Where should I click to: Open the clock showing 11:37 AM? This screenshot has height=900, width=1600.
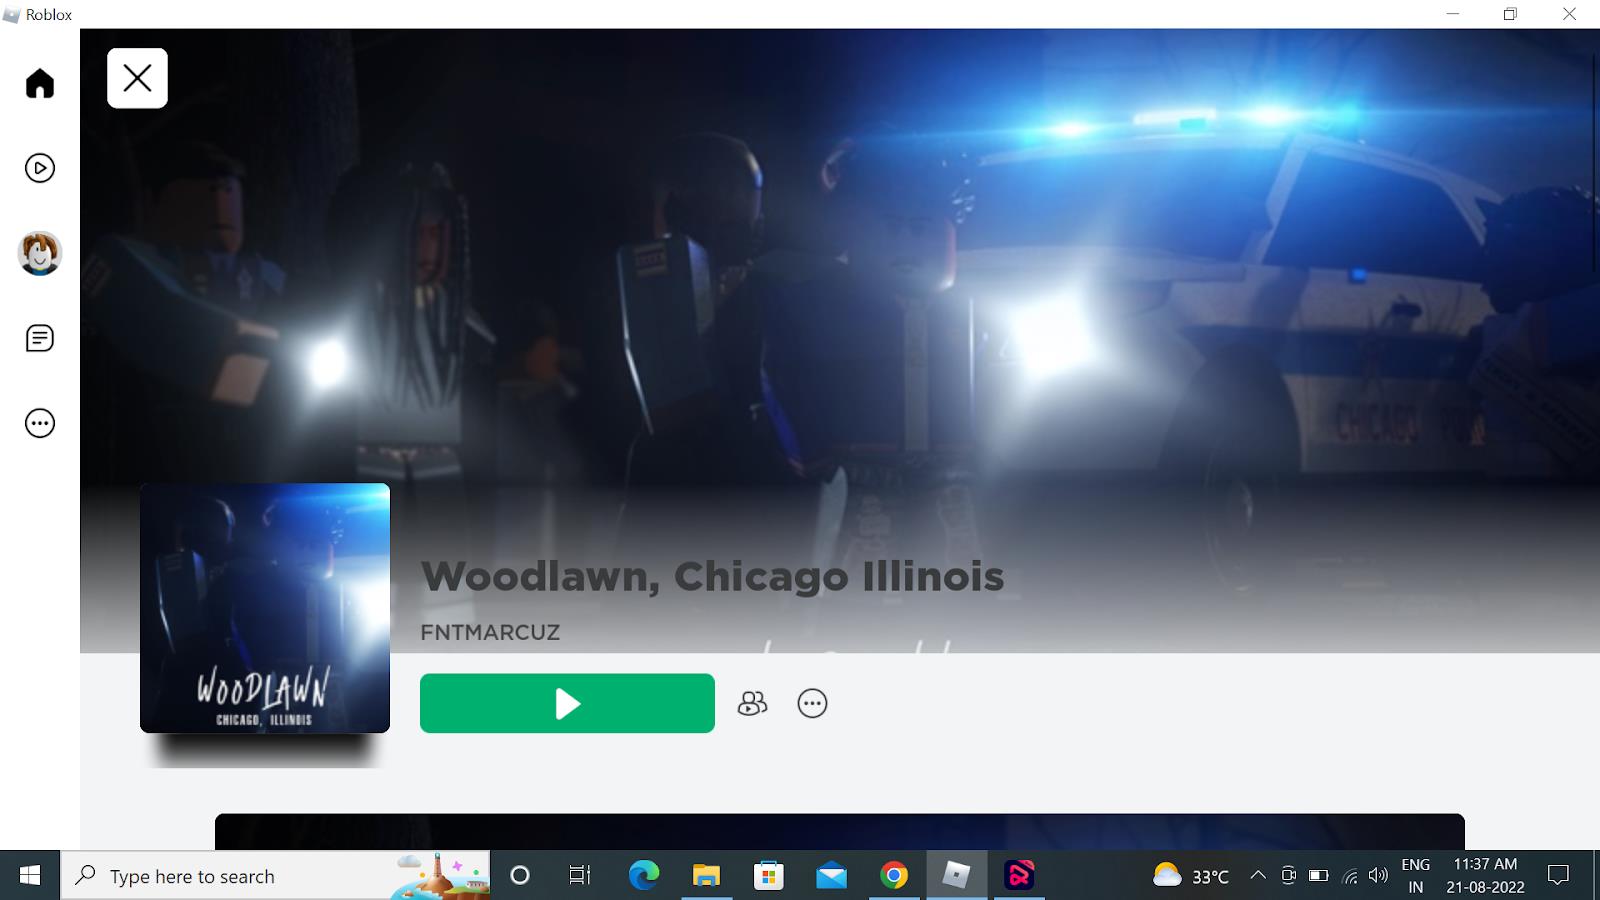click(1485, 876)
